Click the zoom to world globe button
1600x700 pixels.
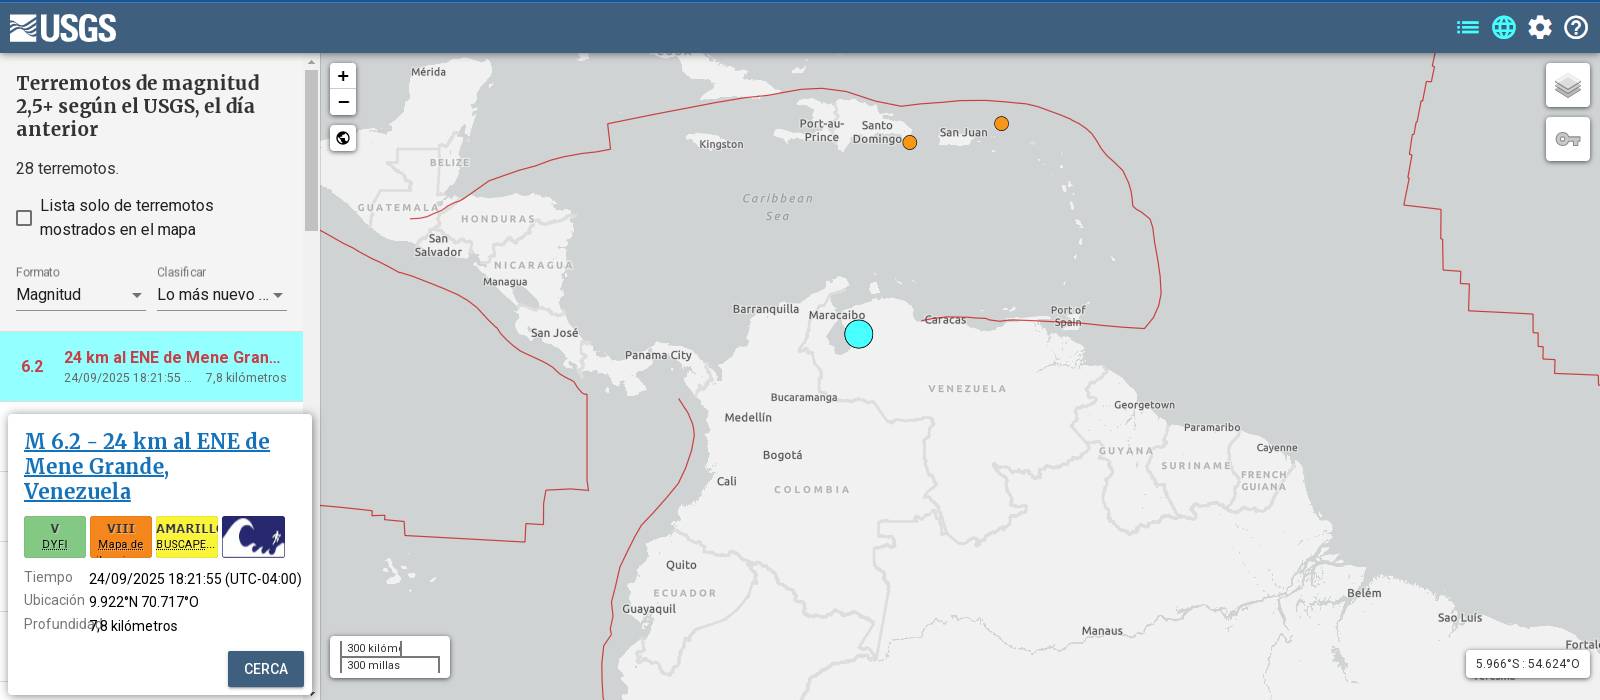tap(343, 138)
